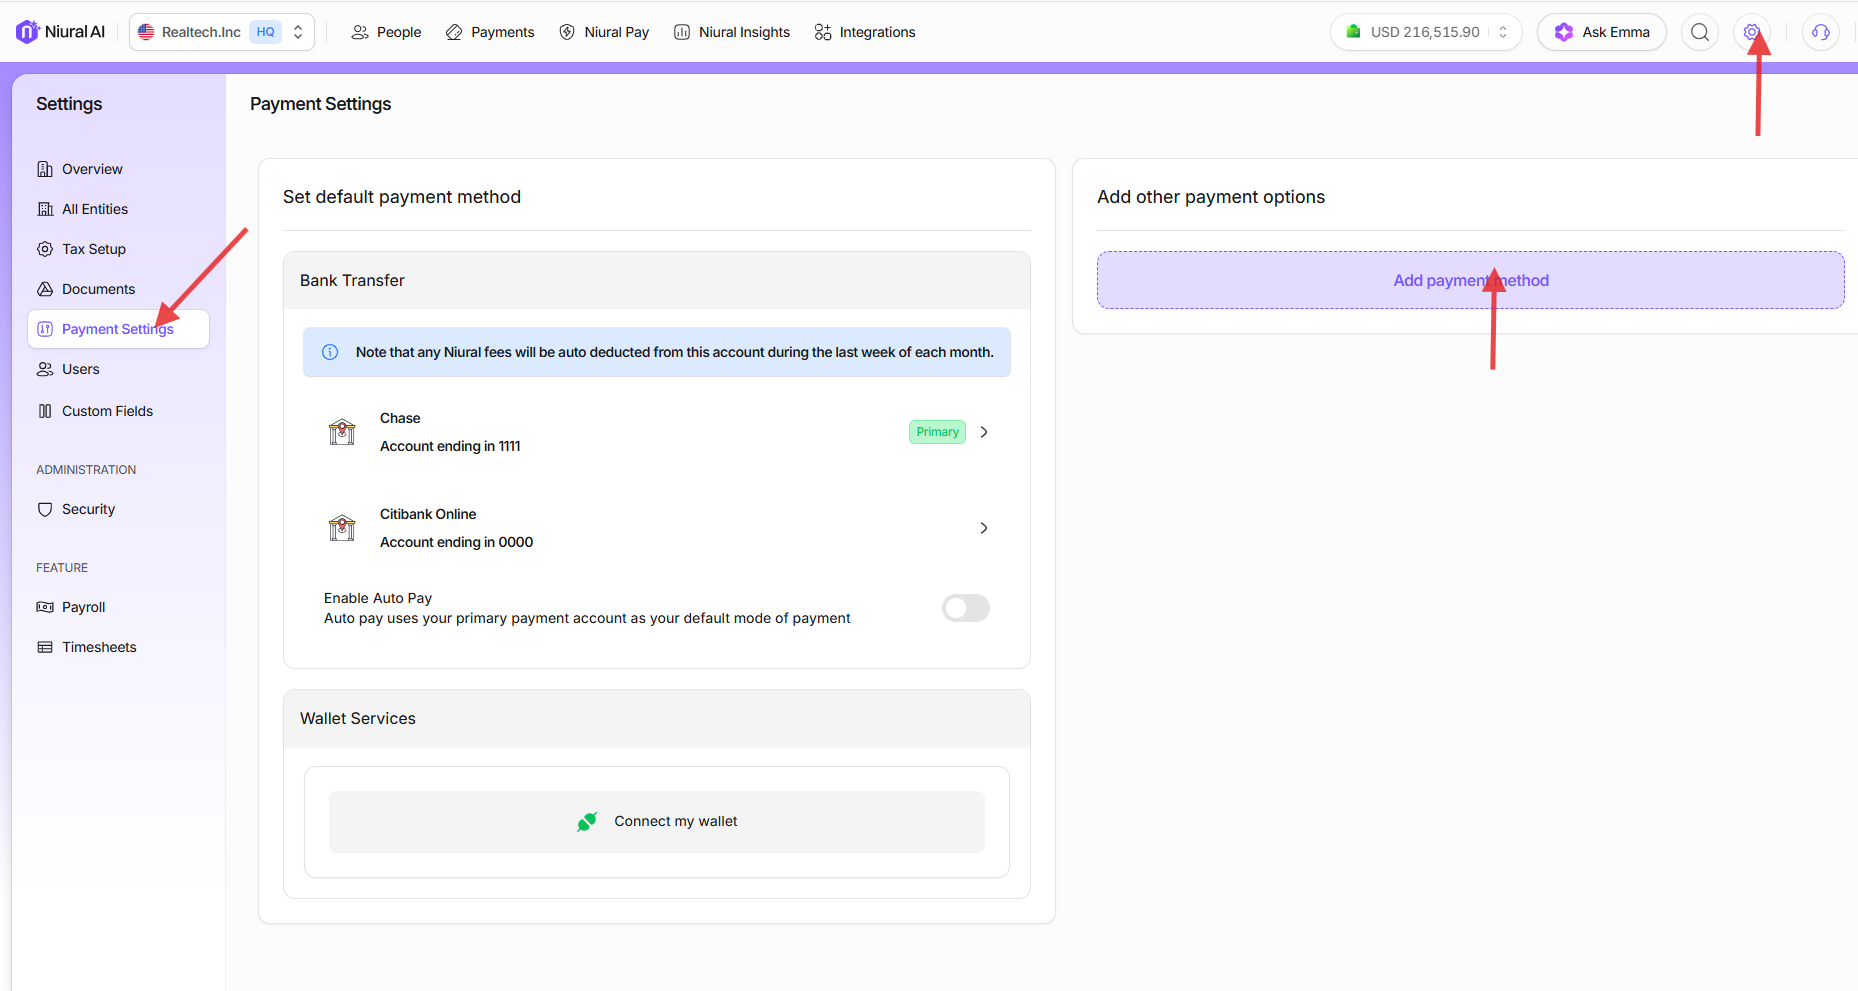Click the Documents sidebar icon
Viewport: 1858px width, 991px height.
pos(45,289)
